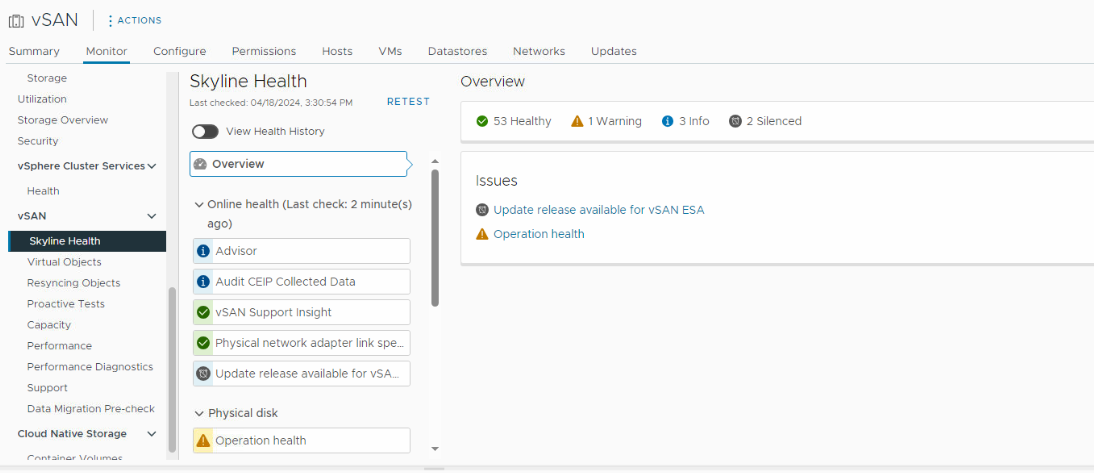Click the Advisor info icon
Viewport: 1094px width, 473px height.
(x=203, y=250)
